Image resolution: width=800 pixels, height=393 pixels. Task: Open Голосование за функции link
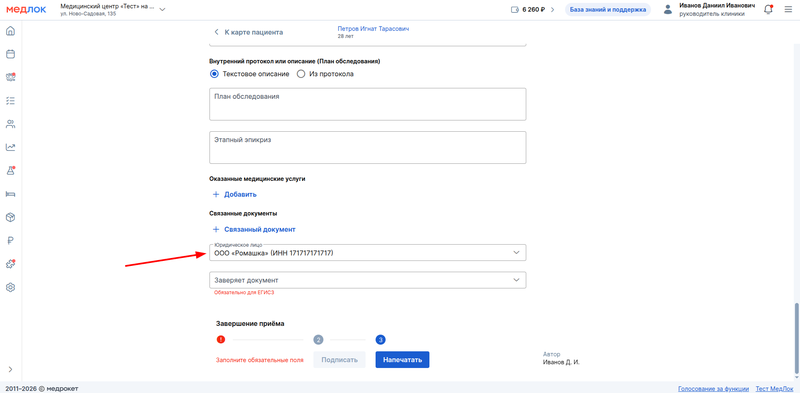click(713, 389)
